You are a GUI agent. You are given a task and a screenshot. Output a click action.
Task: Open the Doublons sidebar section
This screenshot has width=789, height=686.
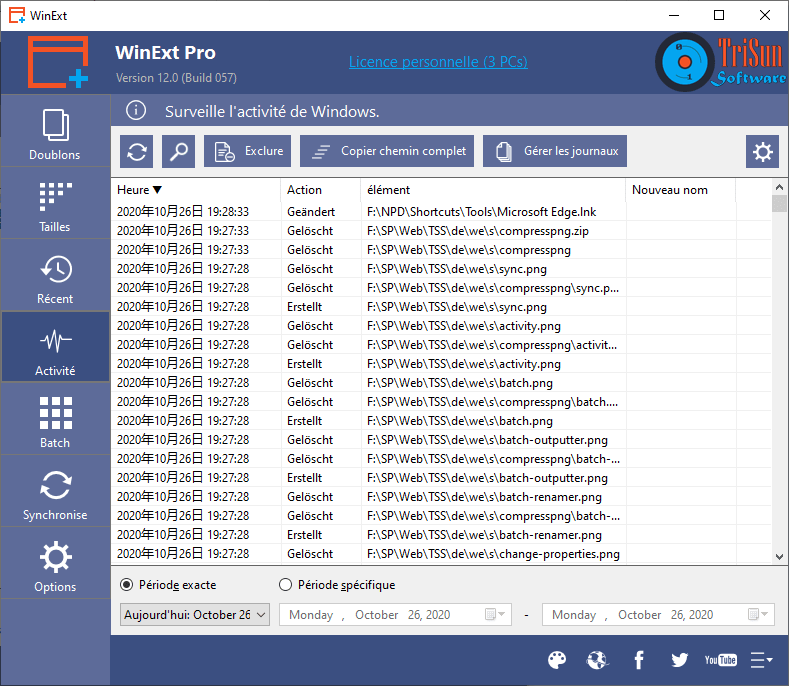(x=55, y=132)
